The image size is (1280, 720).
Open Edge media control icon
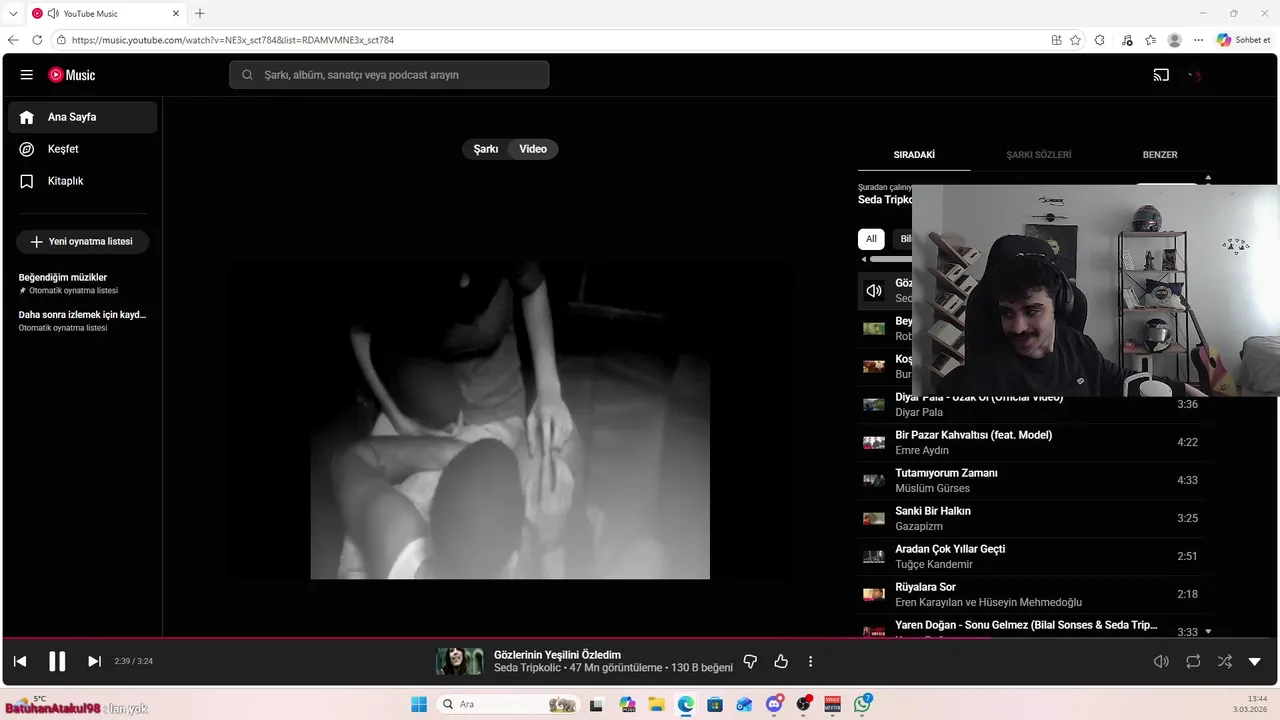tap(1127, 40)
